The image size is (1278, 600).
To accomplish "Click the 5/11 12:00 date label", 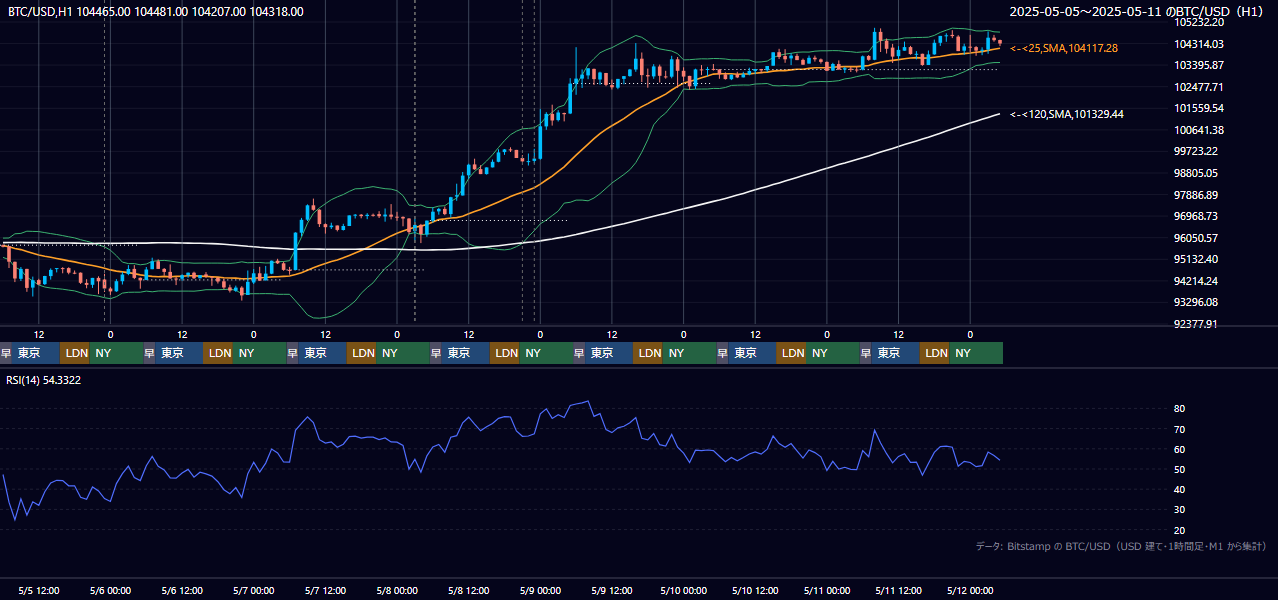I will [x=899, y=590].
